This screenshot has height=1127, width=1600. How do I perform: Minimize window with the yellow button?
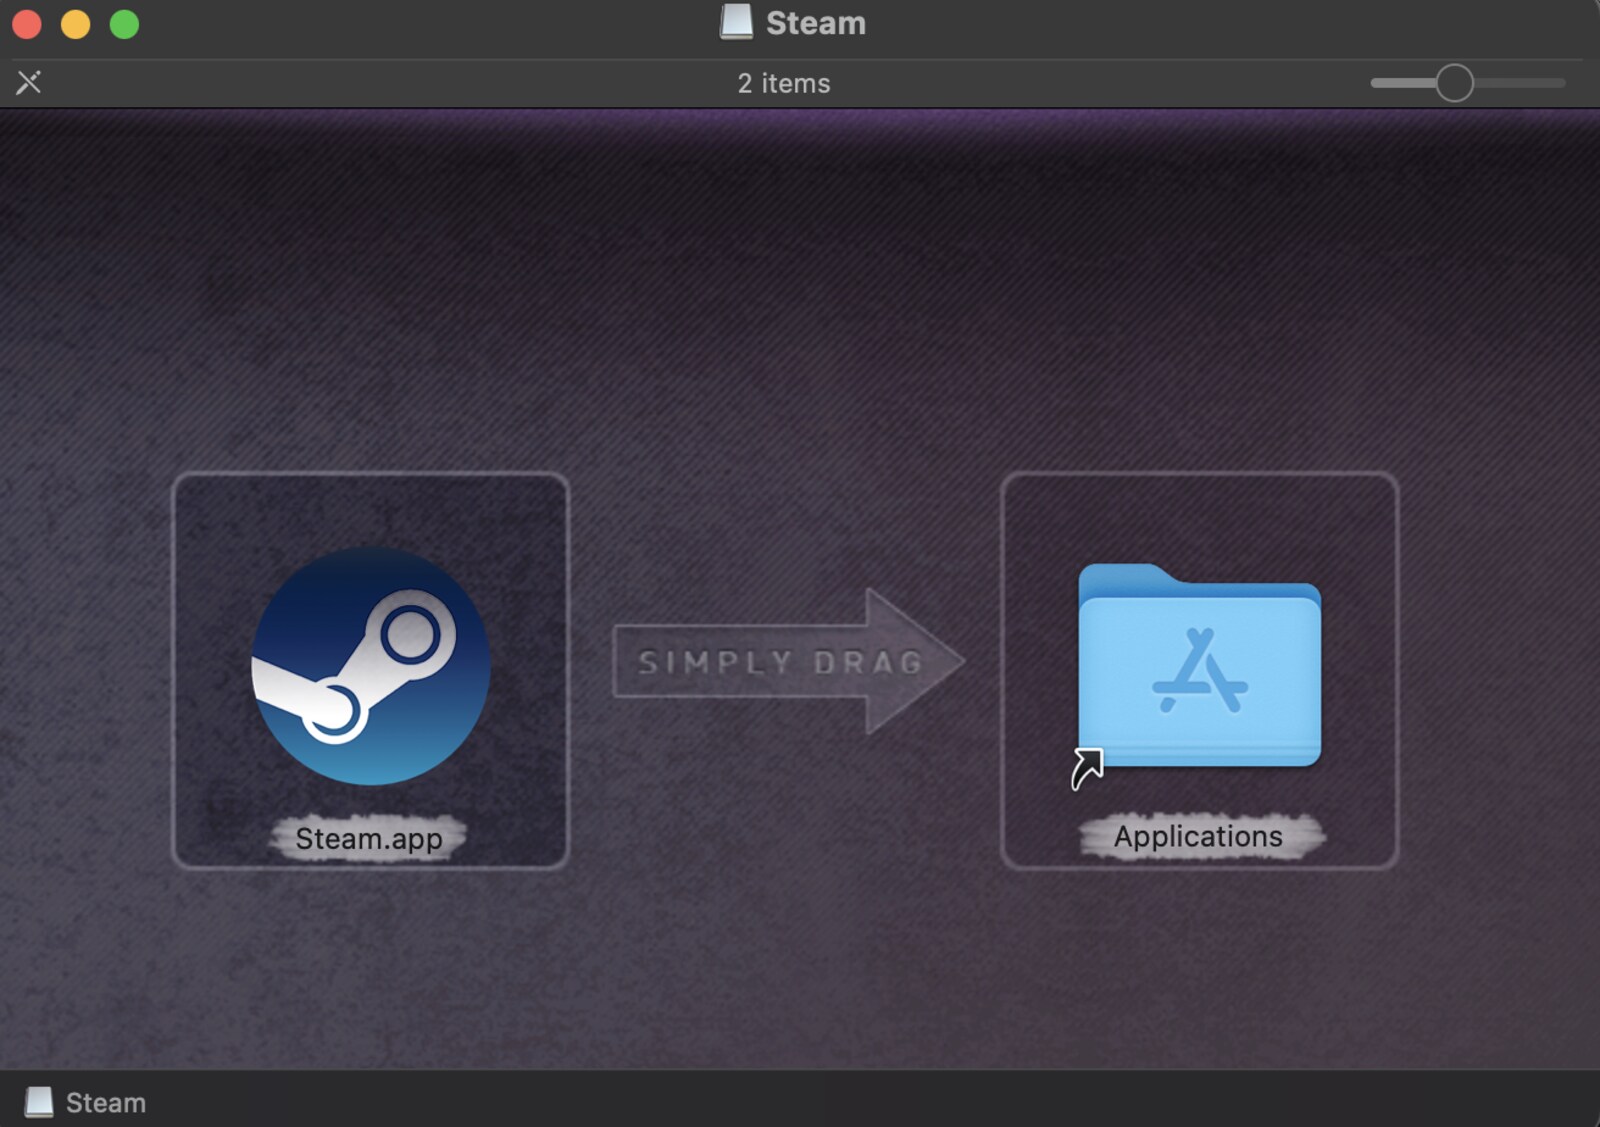coord(76,24)
